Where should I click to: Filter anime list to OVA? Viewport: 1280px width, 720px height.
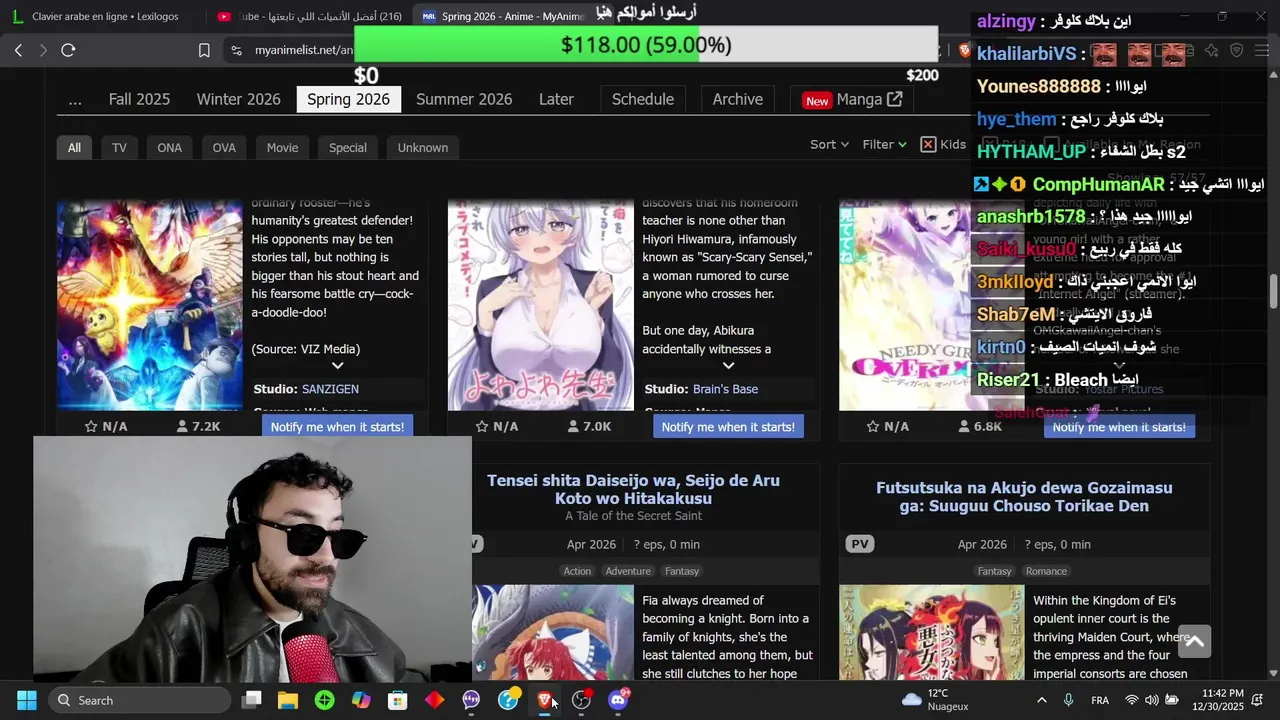coord(224,147)
